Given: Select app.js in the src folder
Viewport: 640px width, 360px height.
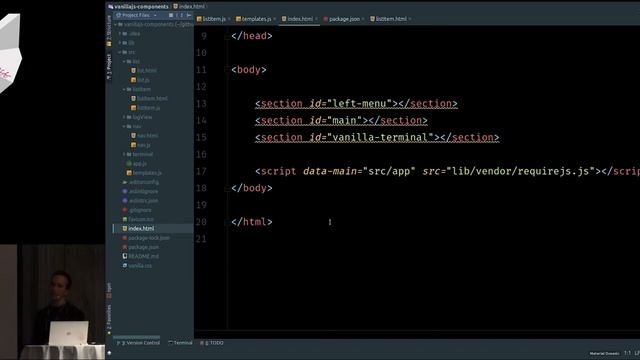Looking at the screenshot, I should (137, 163).
